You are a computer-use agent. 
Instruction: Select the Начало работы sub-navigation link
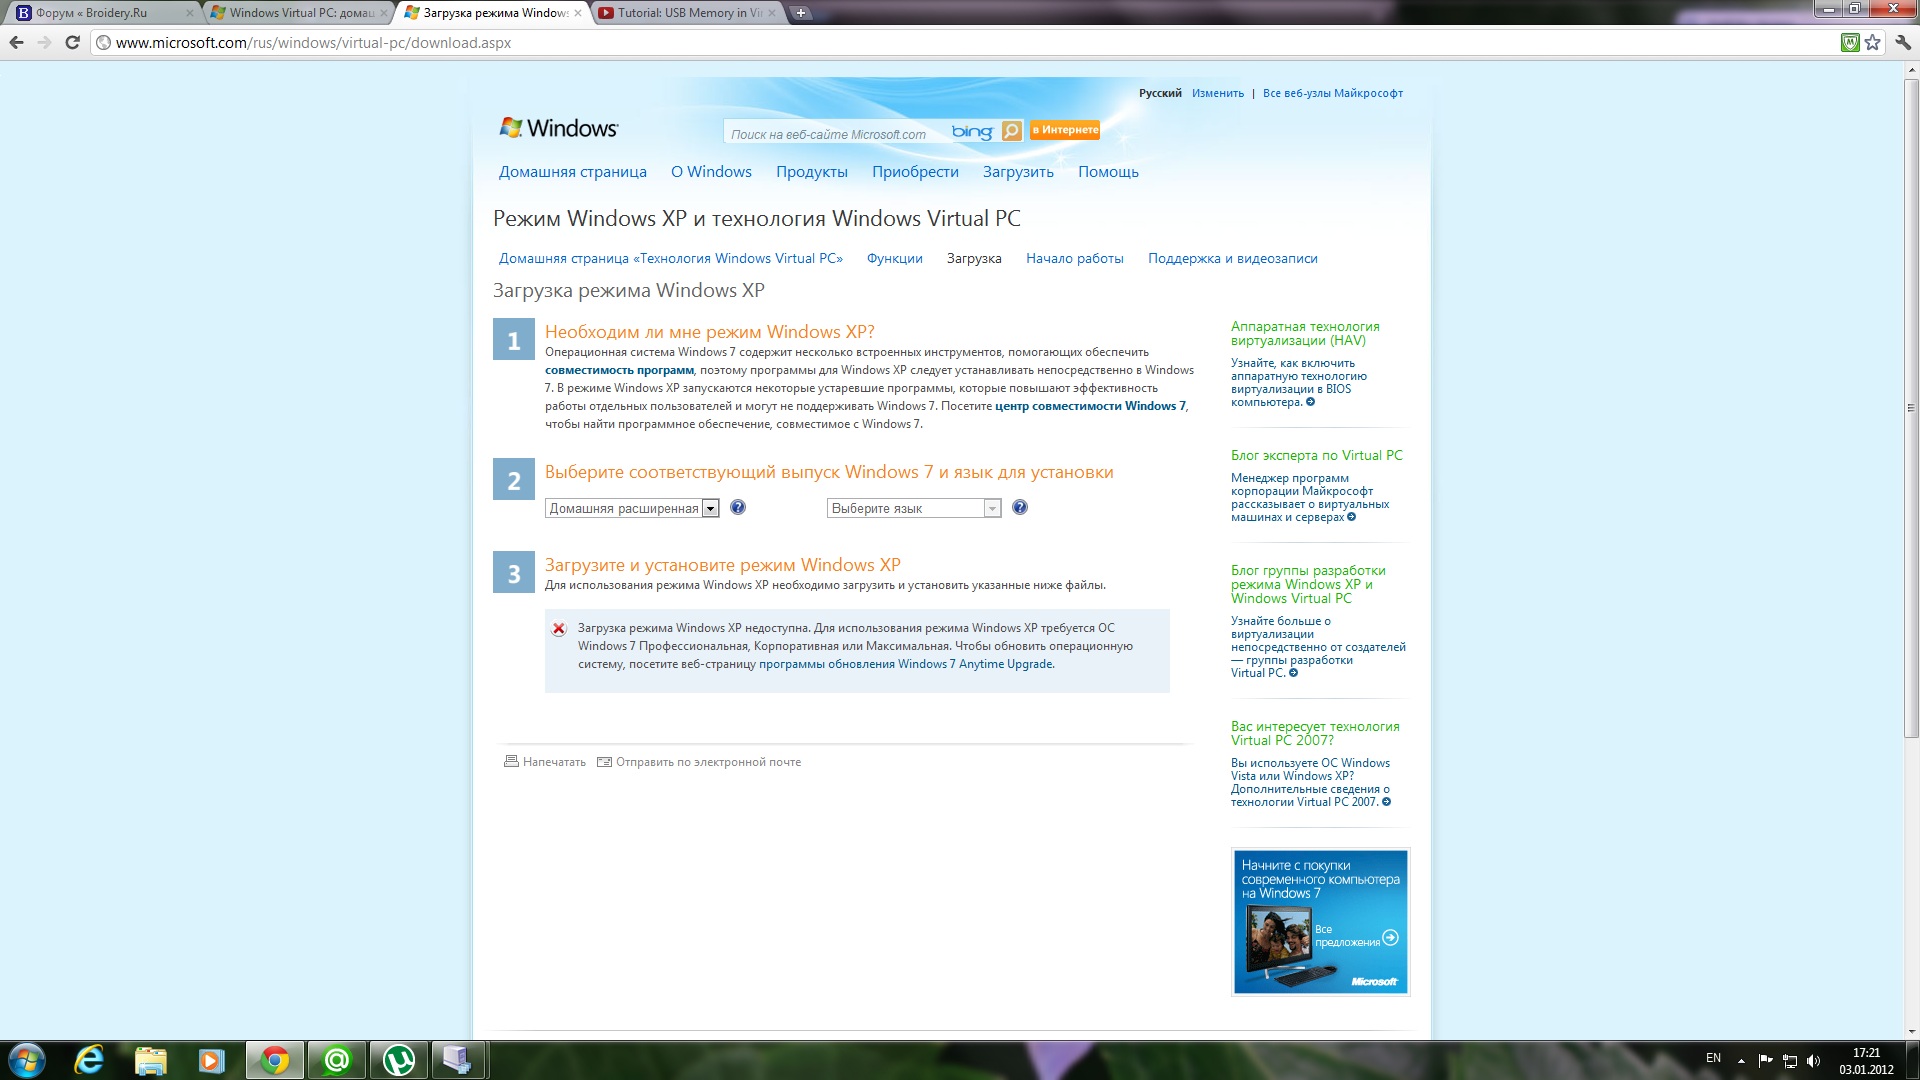pos(1074,259)
